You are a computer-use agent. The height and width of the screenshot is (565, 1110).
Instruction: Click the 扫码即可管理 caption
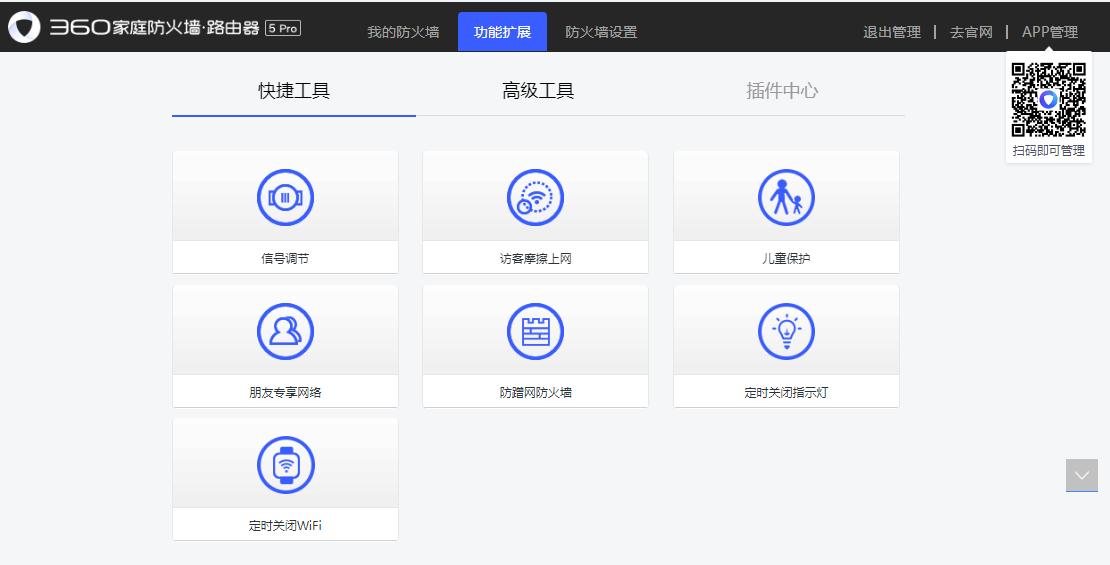(x=1048, y=151)
